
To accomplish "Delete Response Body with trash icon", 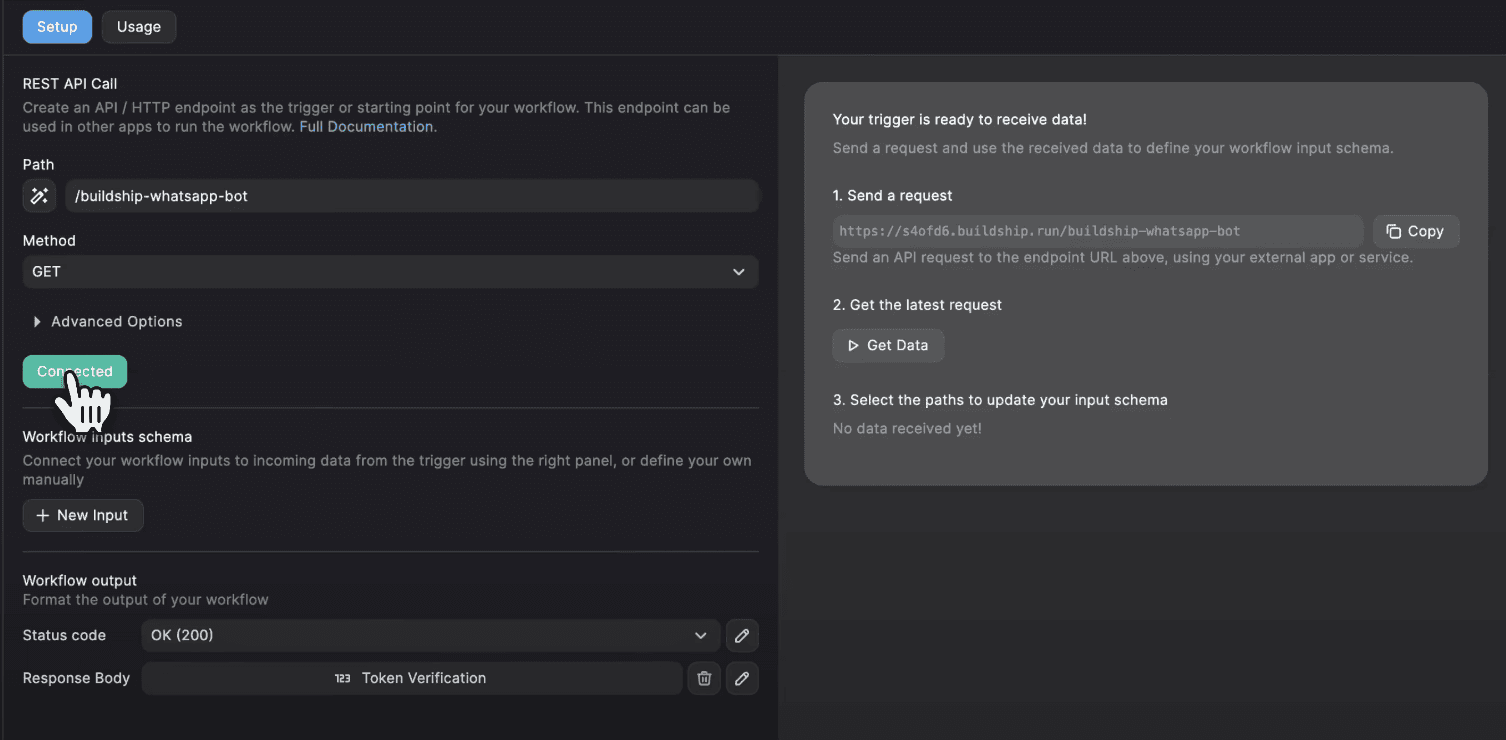I will coord(704,678).
